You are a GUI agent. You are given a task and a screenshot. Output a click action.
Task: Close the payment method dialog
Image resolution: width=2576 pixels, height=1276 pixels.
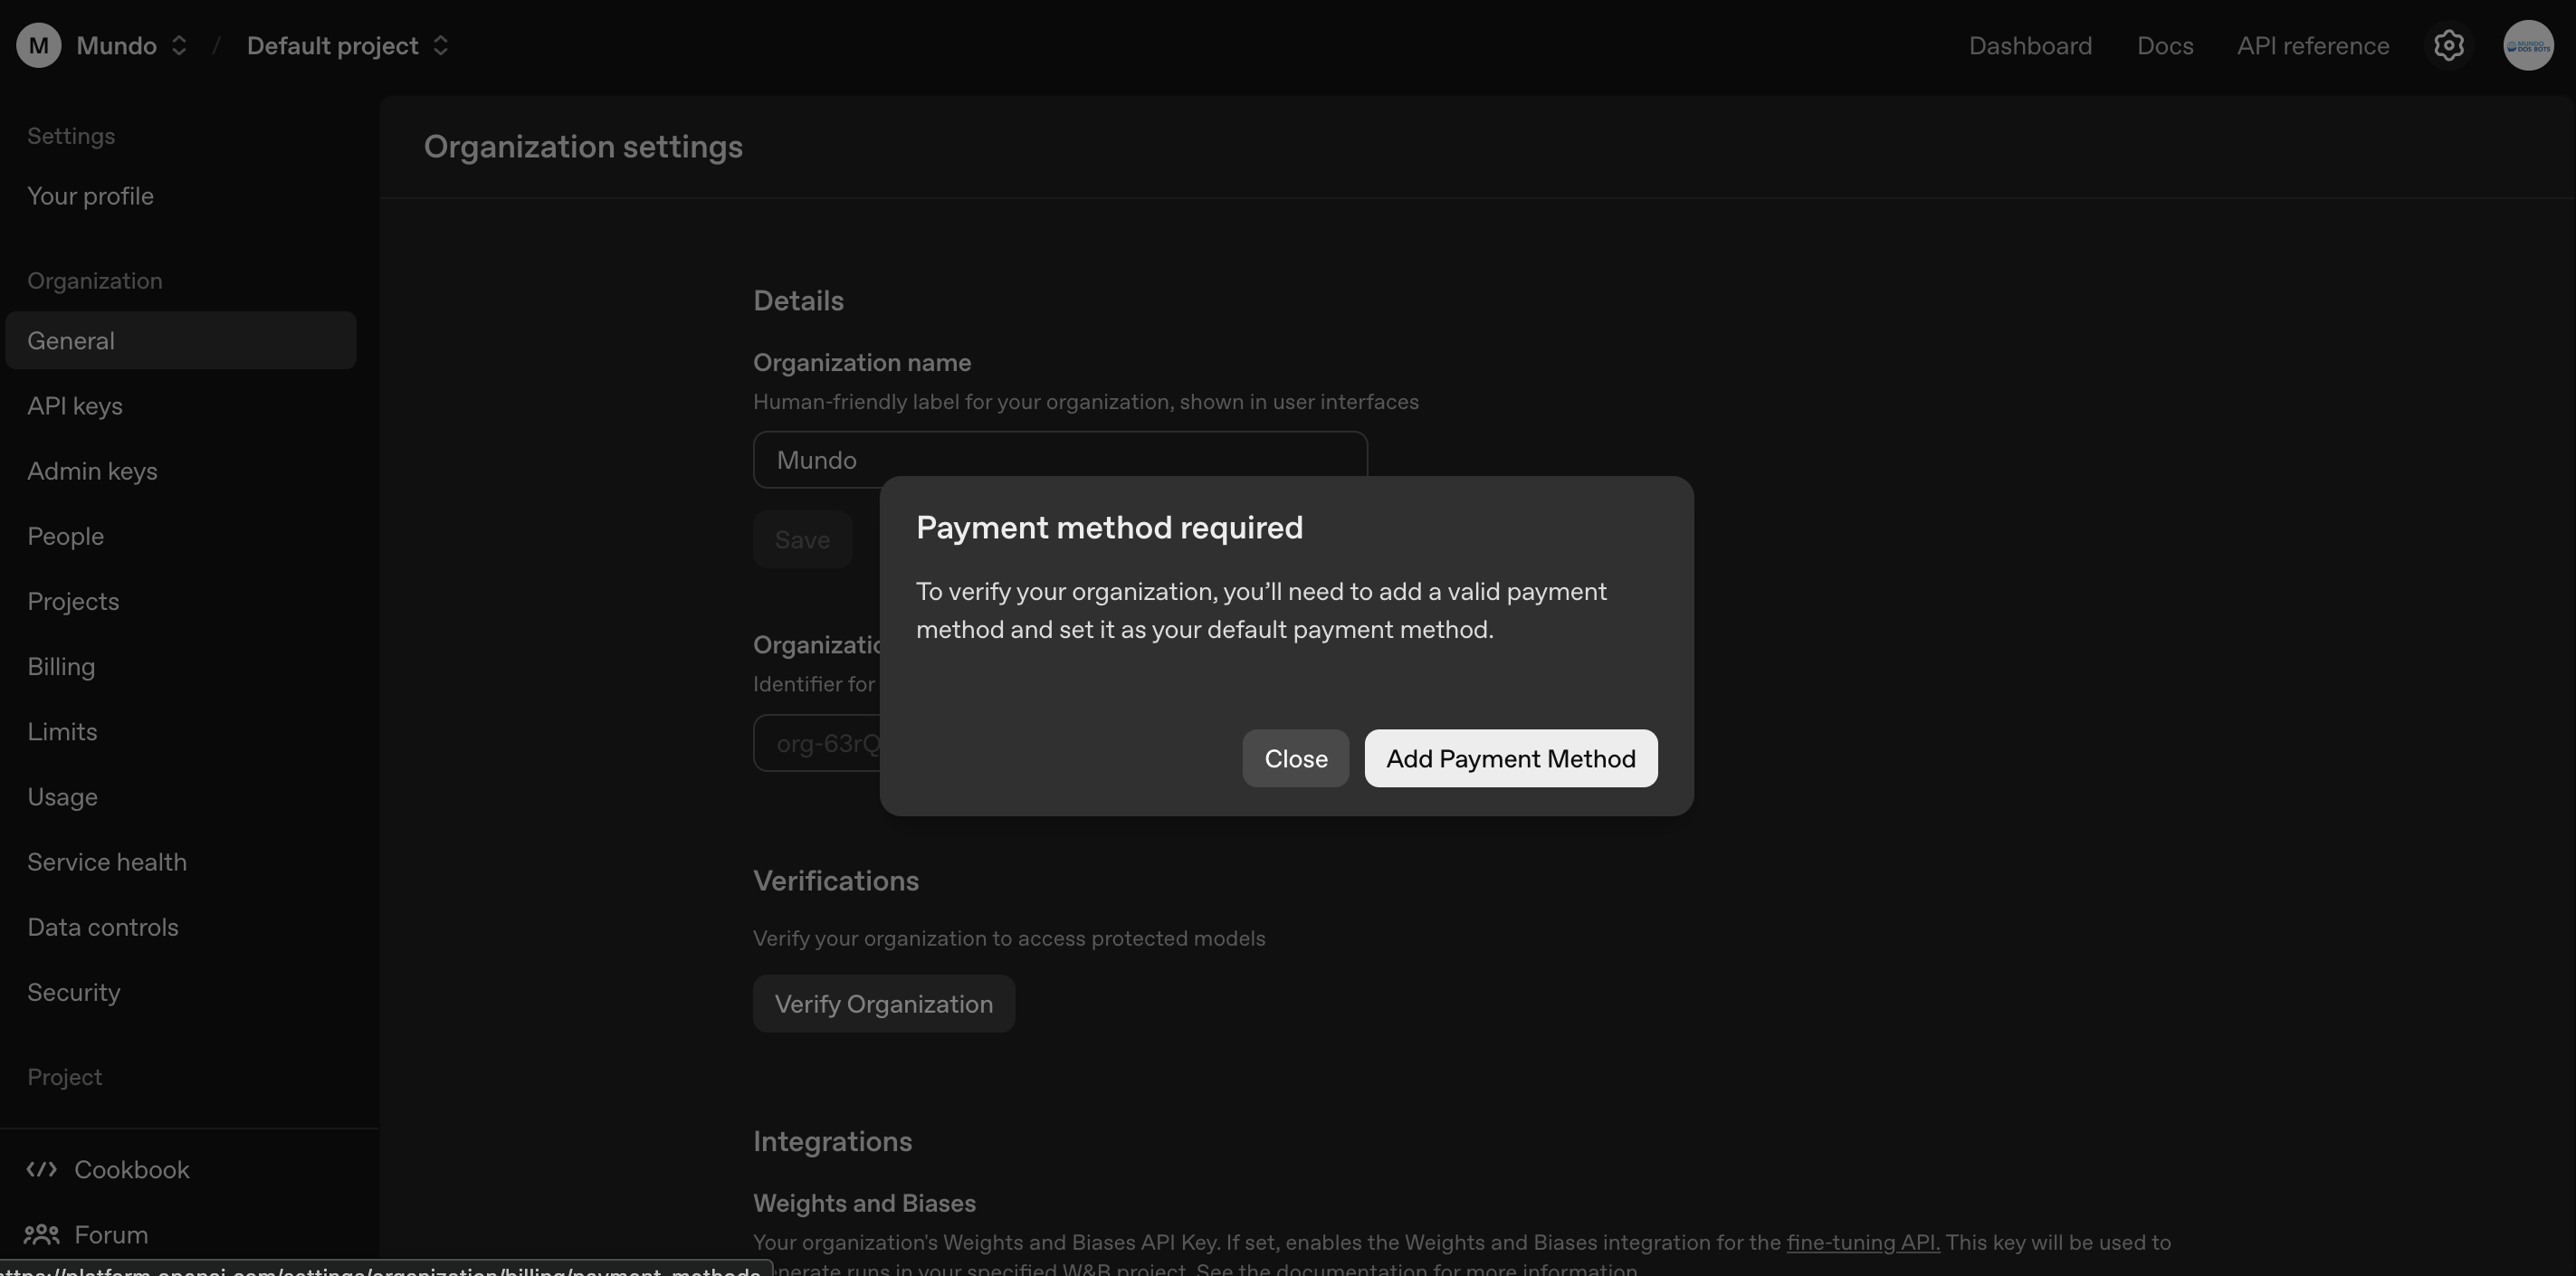1295,758
